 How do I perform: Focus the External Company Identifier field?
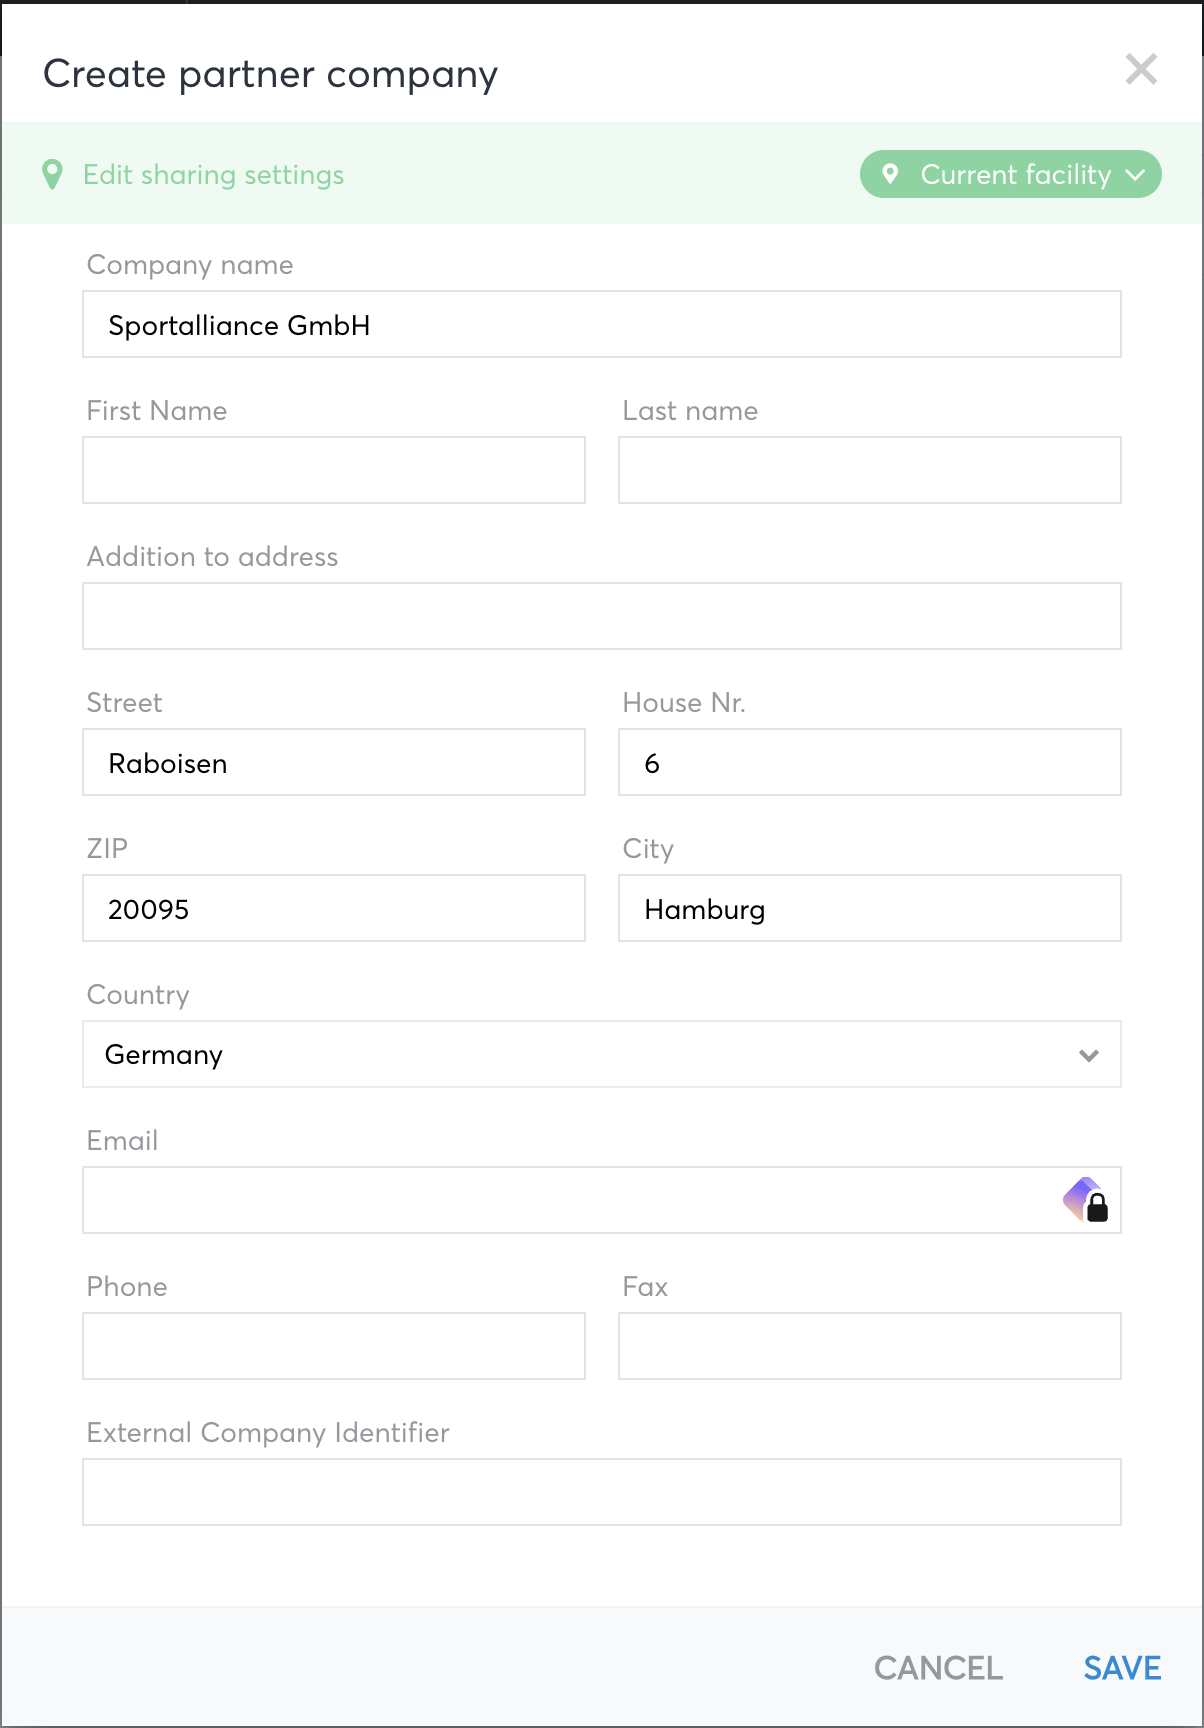(602, 1492)
